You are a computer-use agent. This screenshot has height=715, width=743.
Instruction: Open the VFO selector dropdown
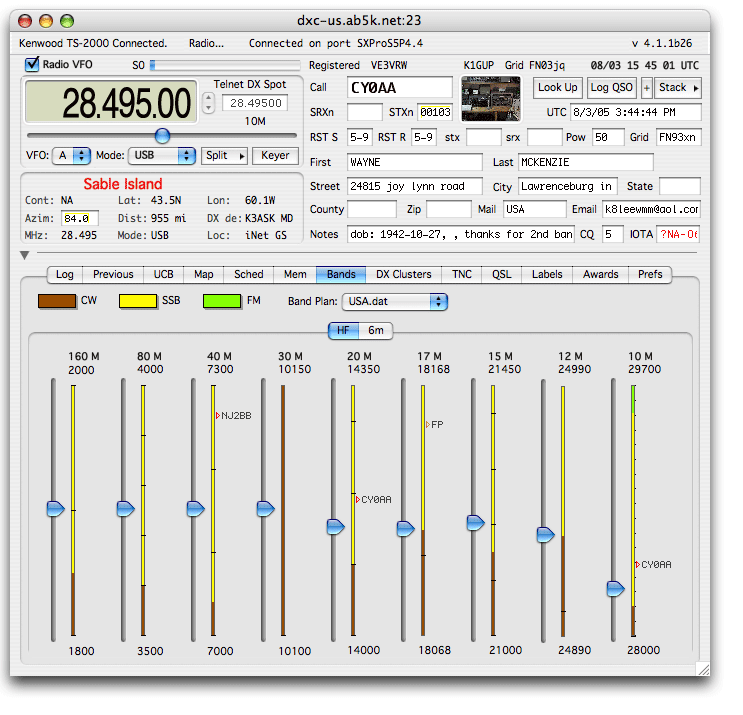click(x=74, y=156)
